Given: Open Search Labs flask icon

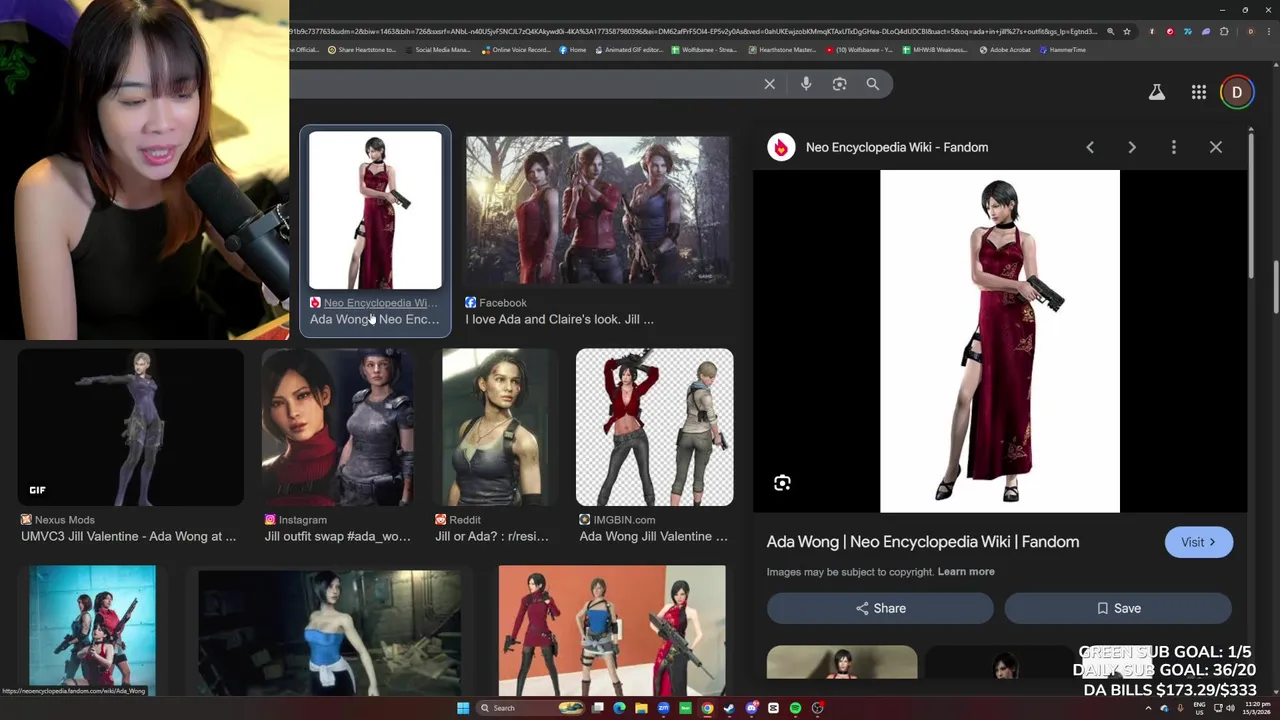Looking at the screenshot, I should coord(1157,92).
